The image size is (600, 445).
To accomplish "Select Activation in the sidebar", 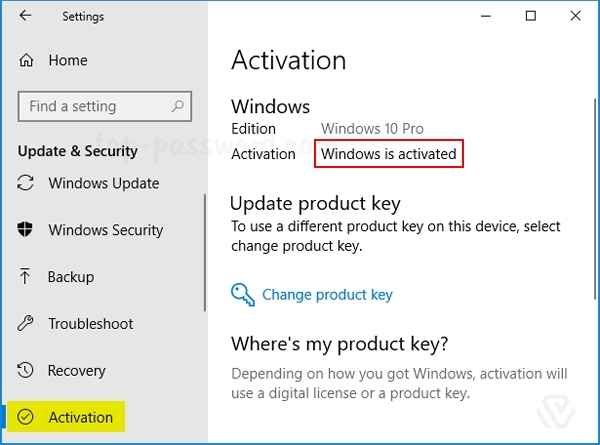I will point(80,417).
